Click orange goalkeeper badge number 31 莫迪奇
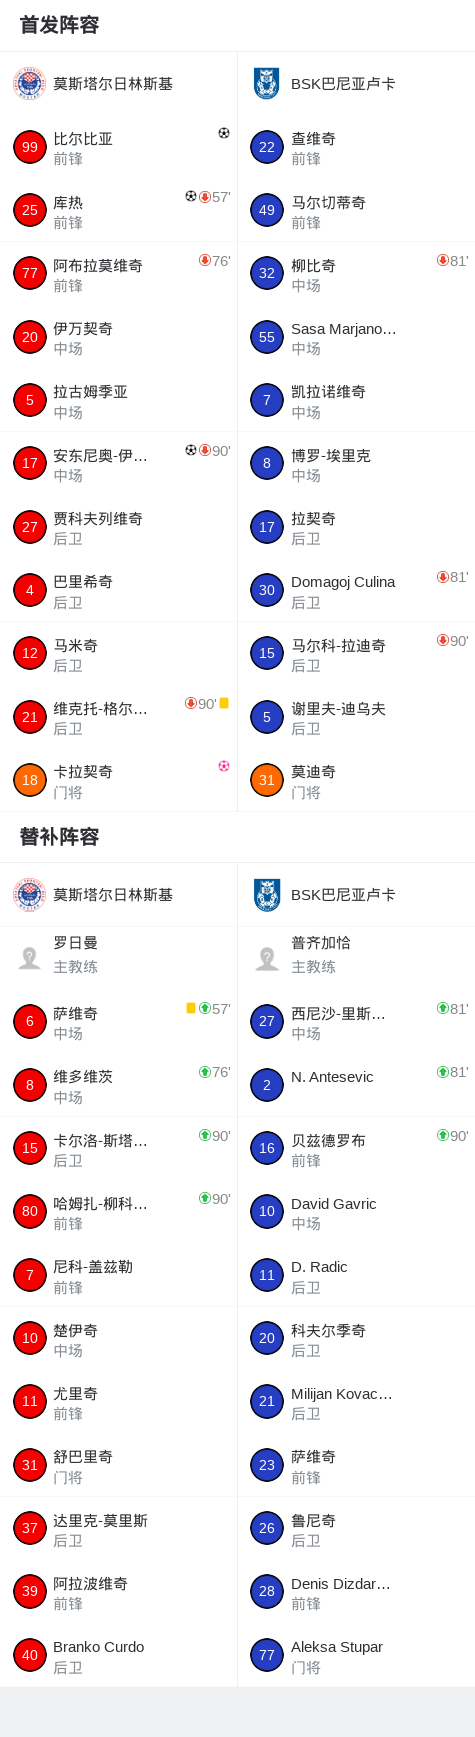The width and height of the screenshot is (475, 1737). pos(267,781)
